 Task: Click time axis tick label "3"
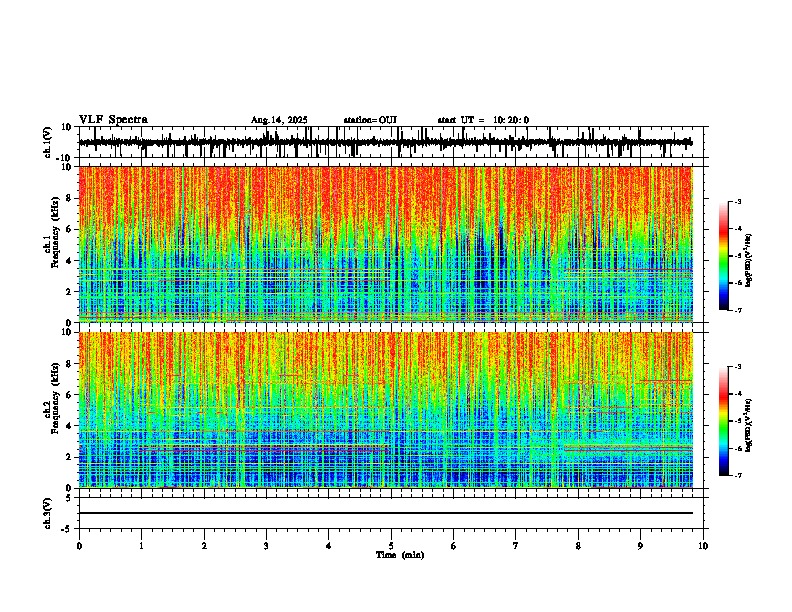click(266, 546)
